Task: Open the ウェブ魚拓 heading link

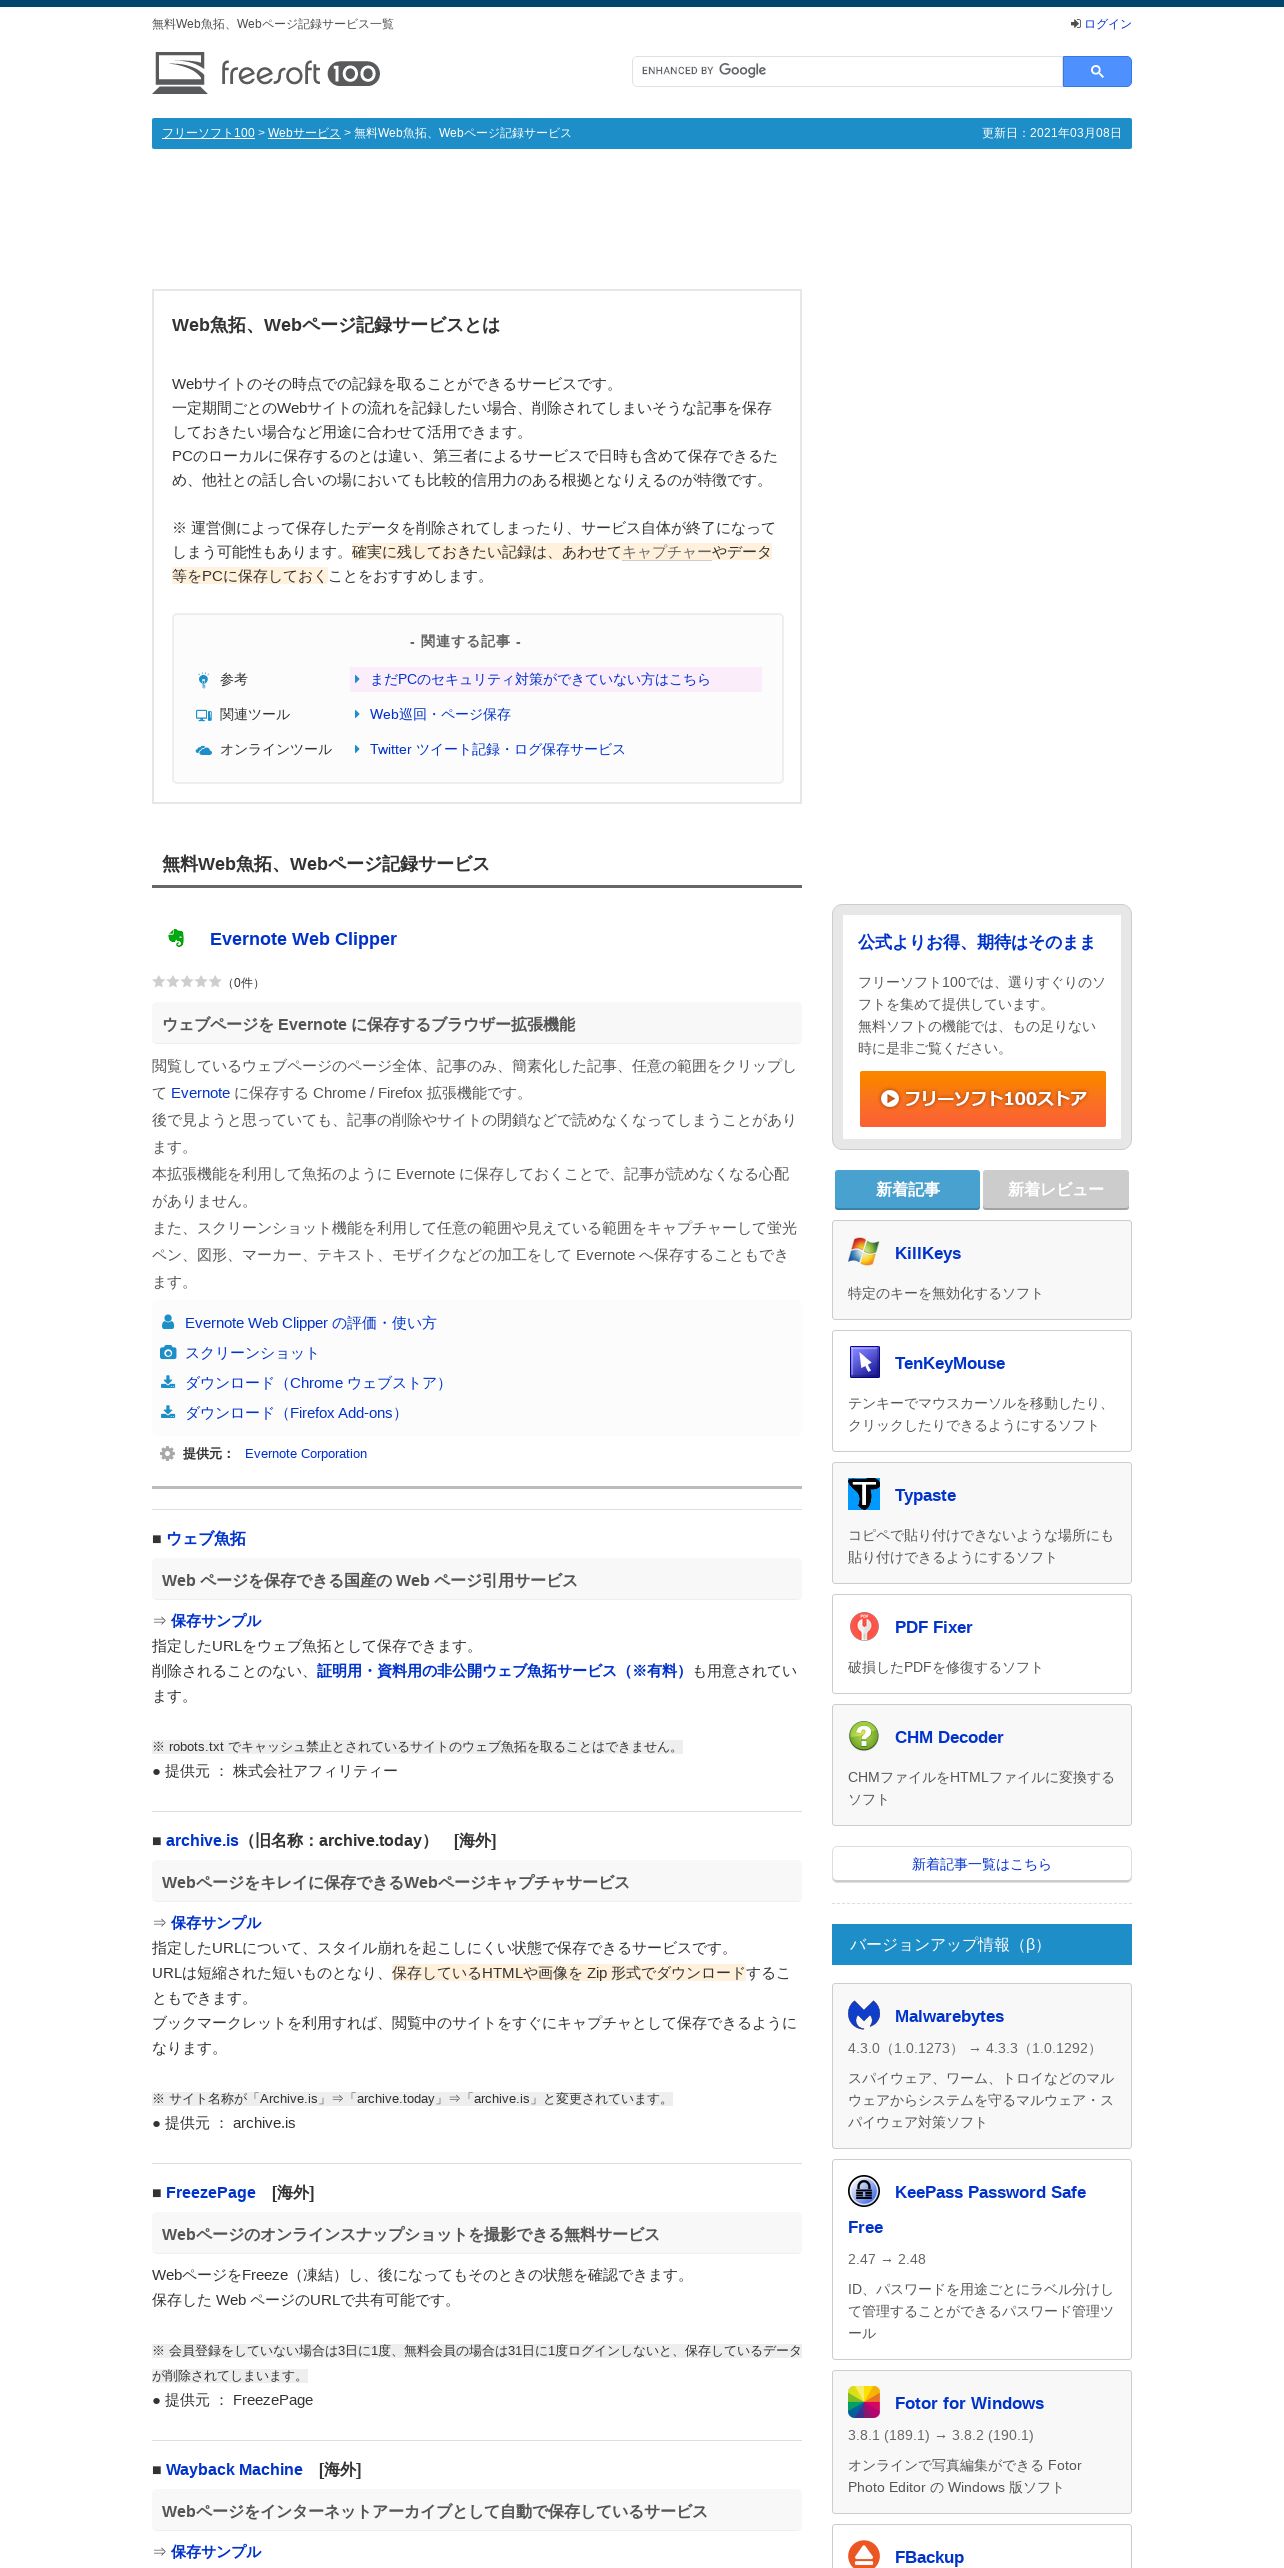Action: click(x=206, y=1539)
